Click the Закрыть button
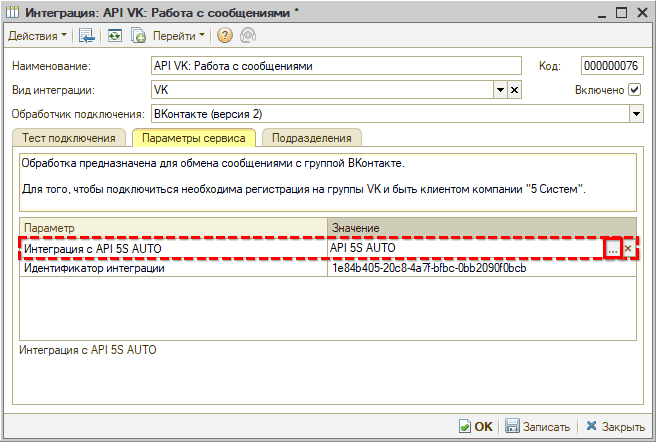Image resolution: width=656 pixels, height=442 pixels. coord(615,426)
